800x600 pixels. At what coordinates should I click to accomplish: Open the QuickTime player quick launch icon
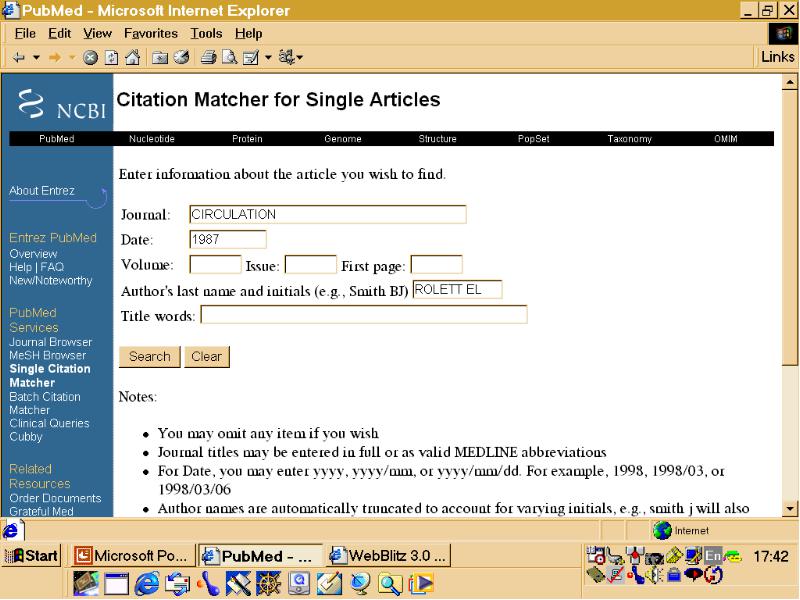(299, 584)
